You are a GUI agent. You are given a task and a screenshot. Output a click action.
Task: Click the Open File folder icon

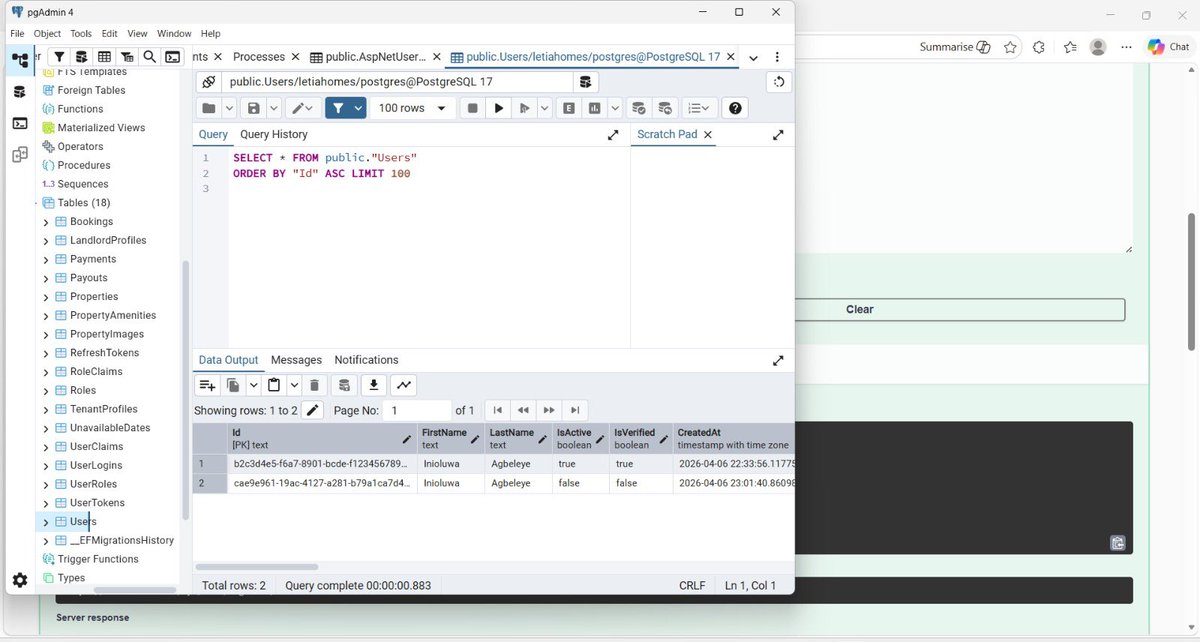209,108
